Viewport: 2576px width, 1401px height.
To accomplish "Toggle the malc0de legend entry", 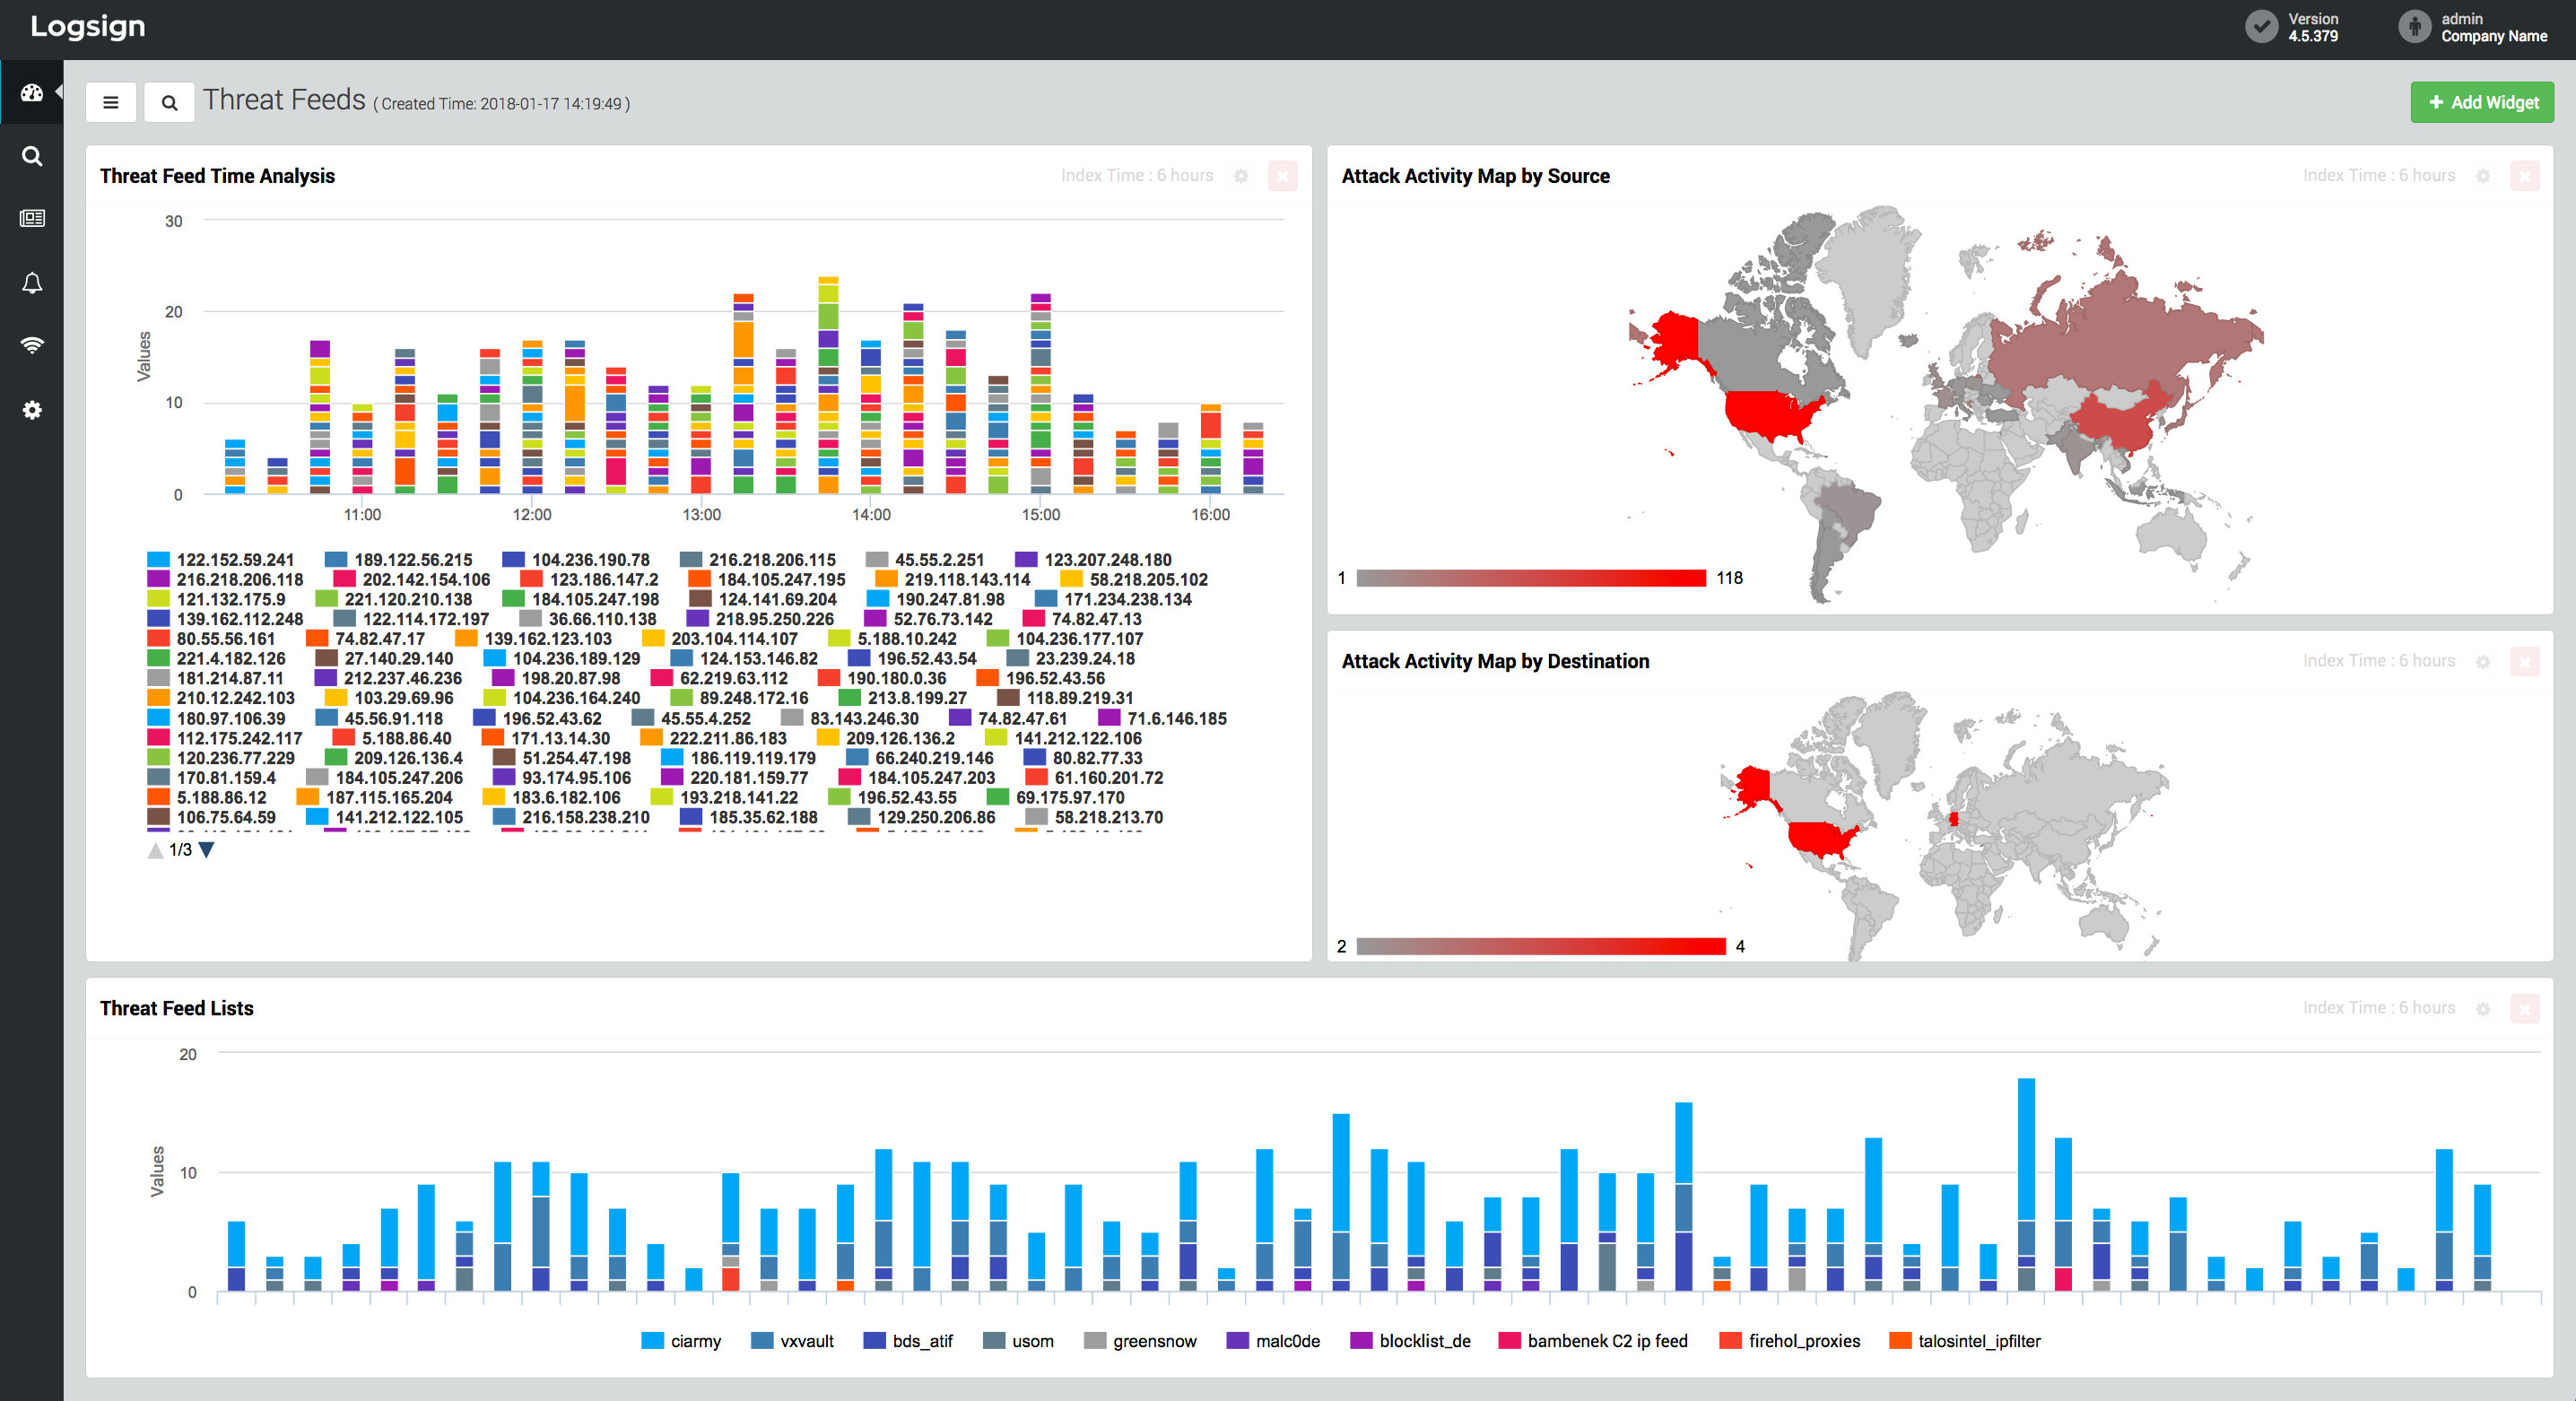I will click(x=1273, y=1341).
